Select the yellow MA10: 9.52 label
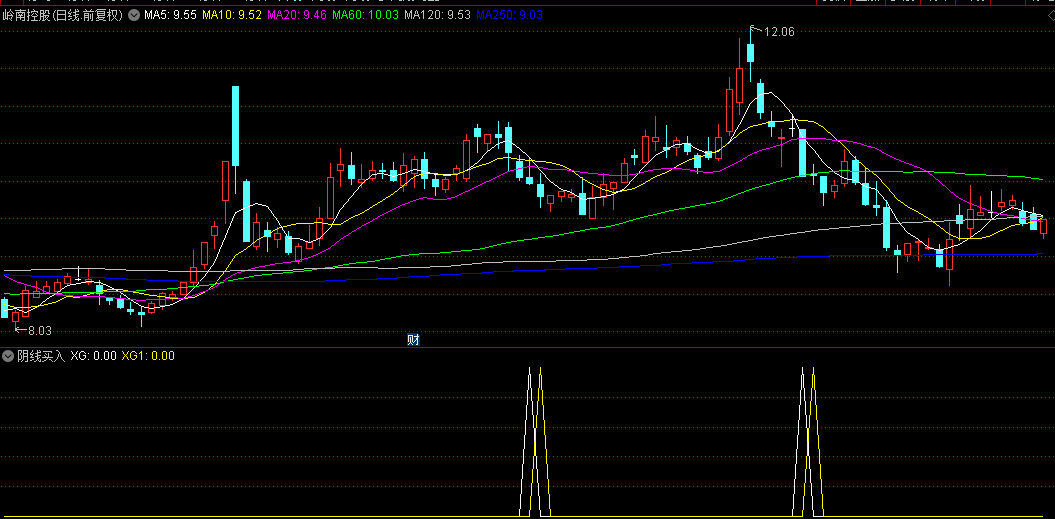 [231, 15]
